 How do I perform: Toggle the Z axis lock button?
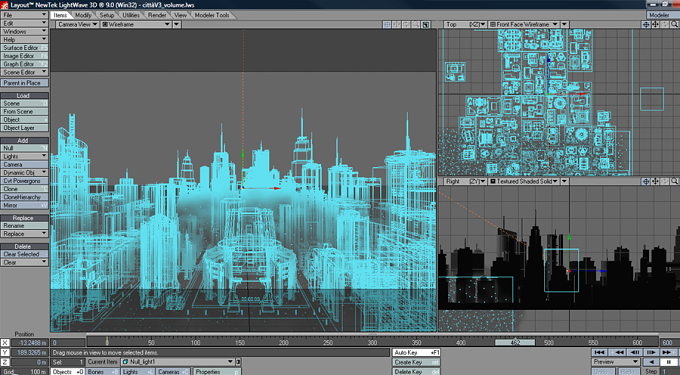[x=5, y=362]
